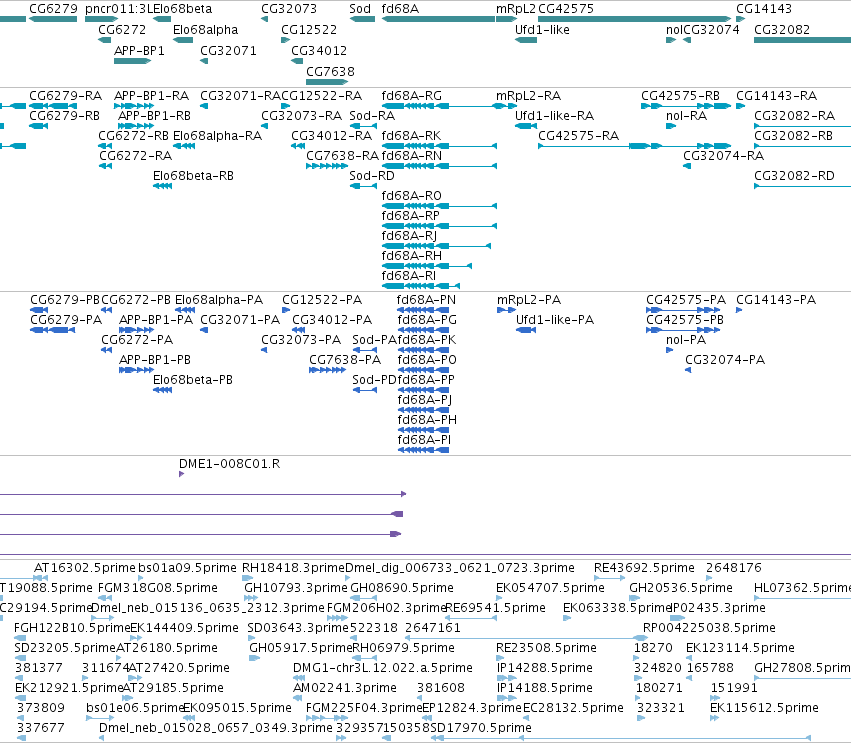Click EST label IP14288.5prime
Screen dimensions: 851x743
[x=544, y=668]
